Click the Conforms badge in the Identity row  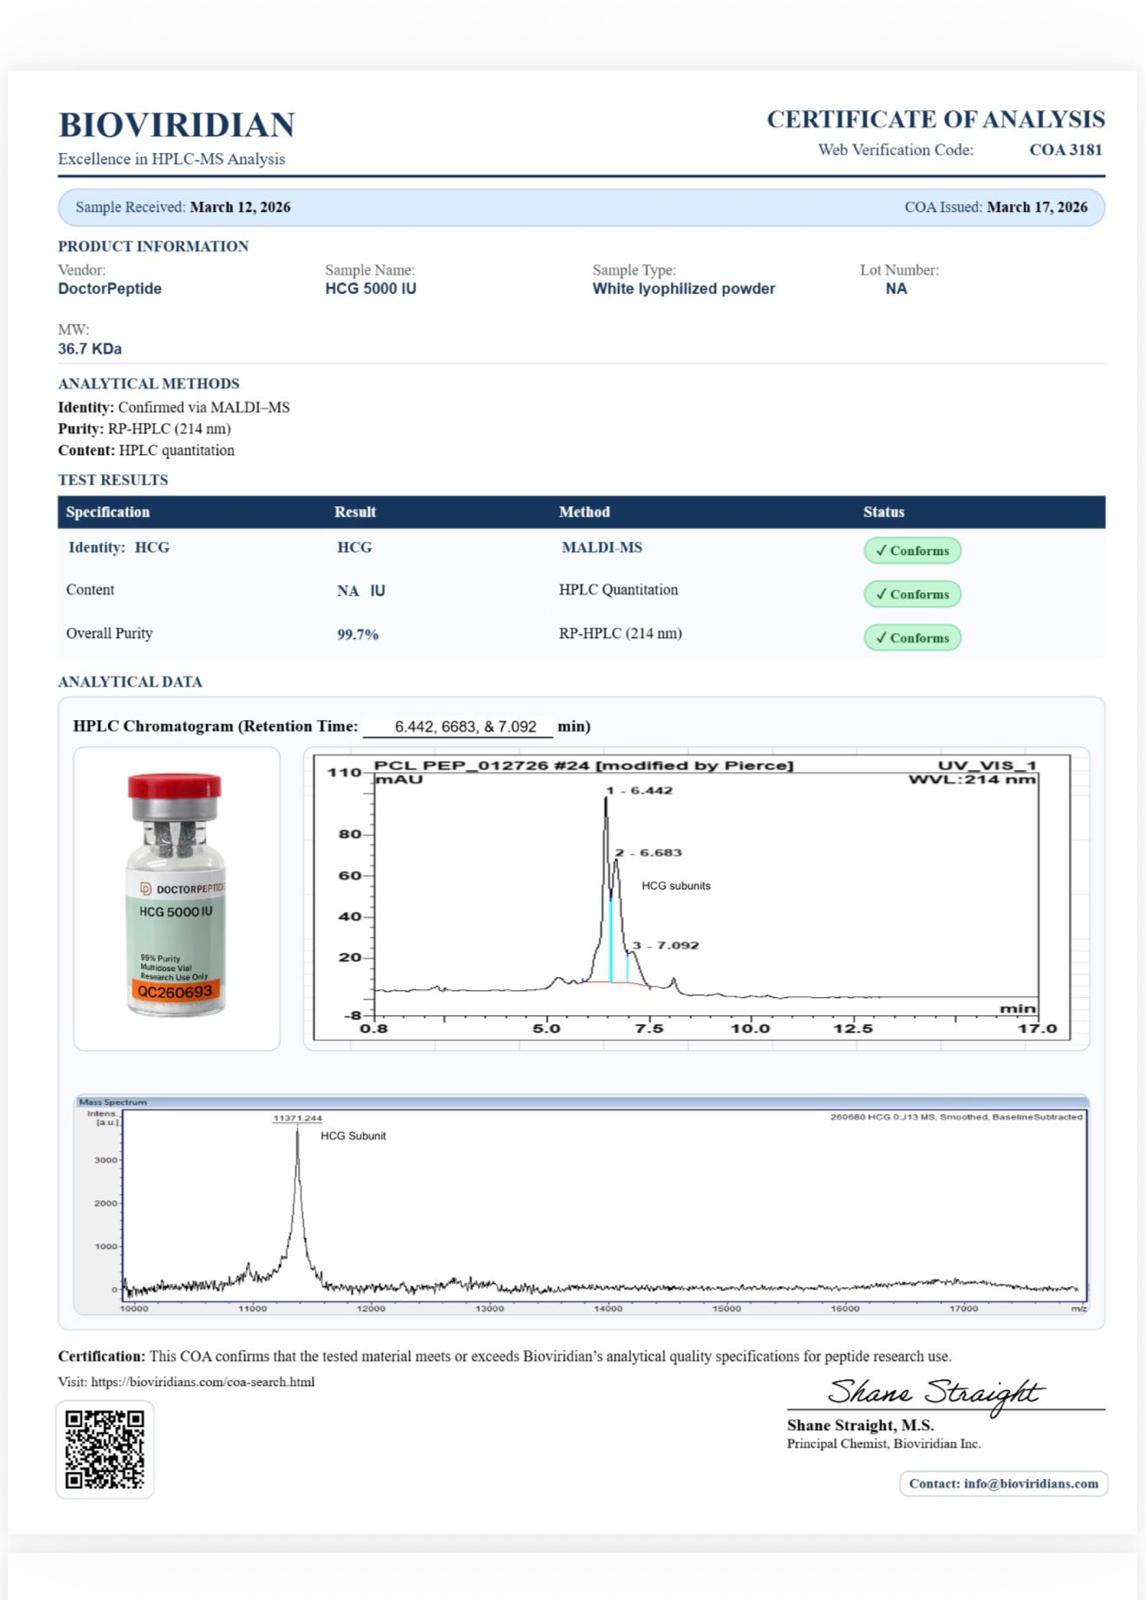click(x=912, y=551)
